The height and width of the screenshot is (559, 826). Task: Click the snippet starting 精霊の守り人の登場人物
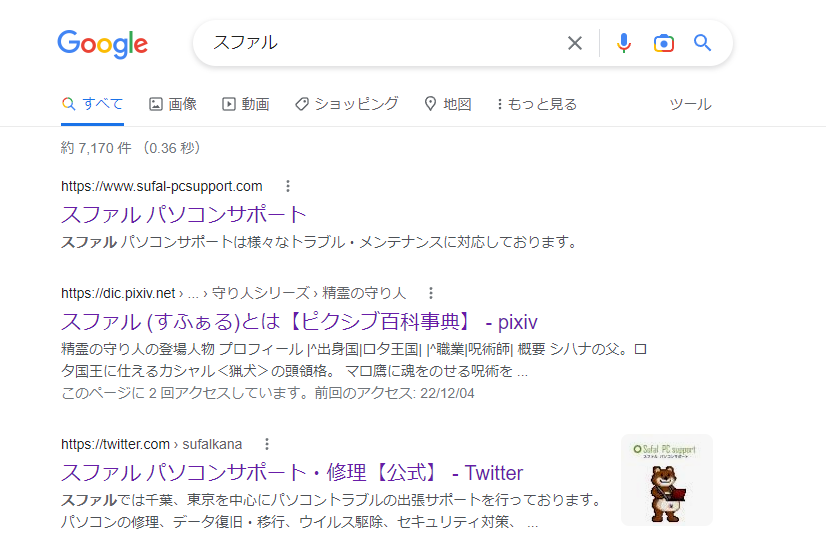pyautogui.click(x=354, y=360)
